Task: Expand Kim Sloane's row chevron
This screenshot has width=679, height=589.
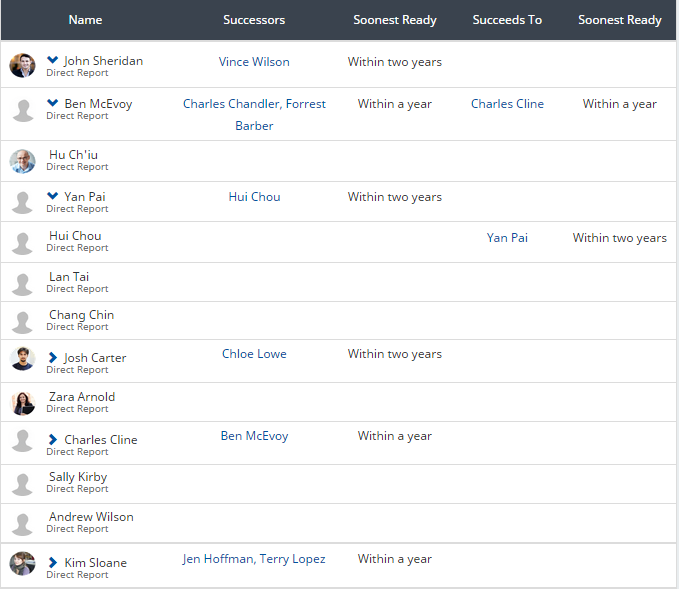Action: [x=53, y=563]
